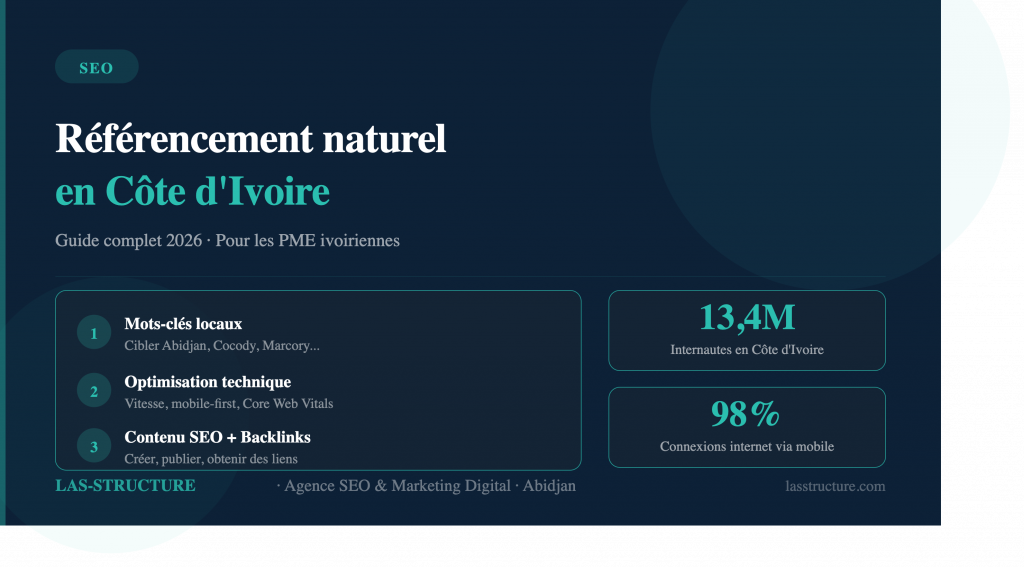Click "Internautes en Côte d'Ivoire" label

(747, 349)
